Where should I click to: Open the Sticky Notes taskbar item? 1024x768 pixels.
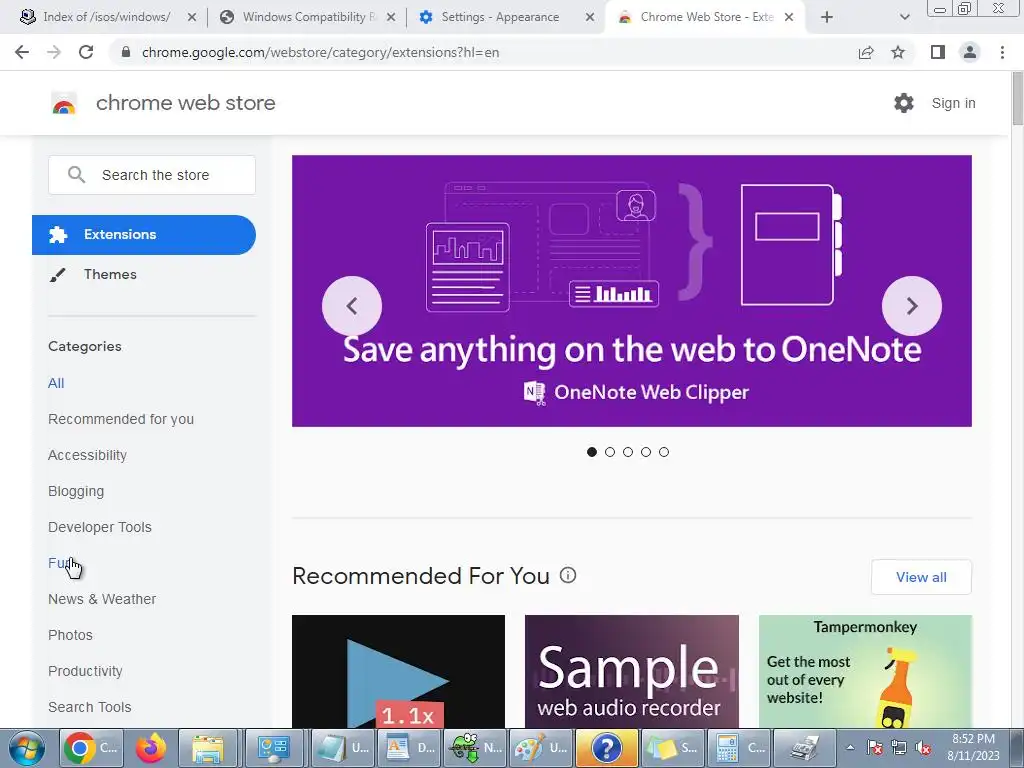(x=673, y=748)
